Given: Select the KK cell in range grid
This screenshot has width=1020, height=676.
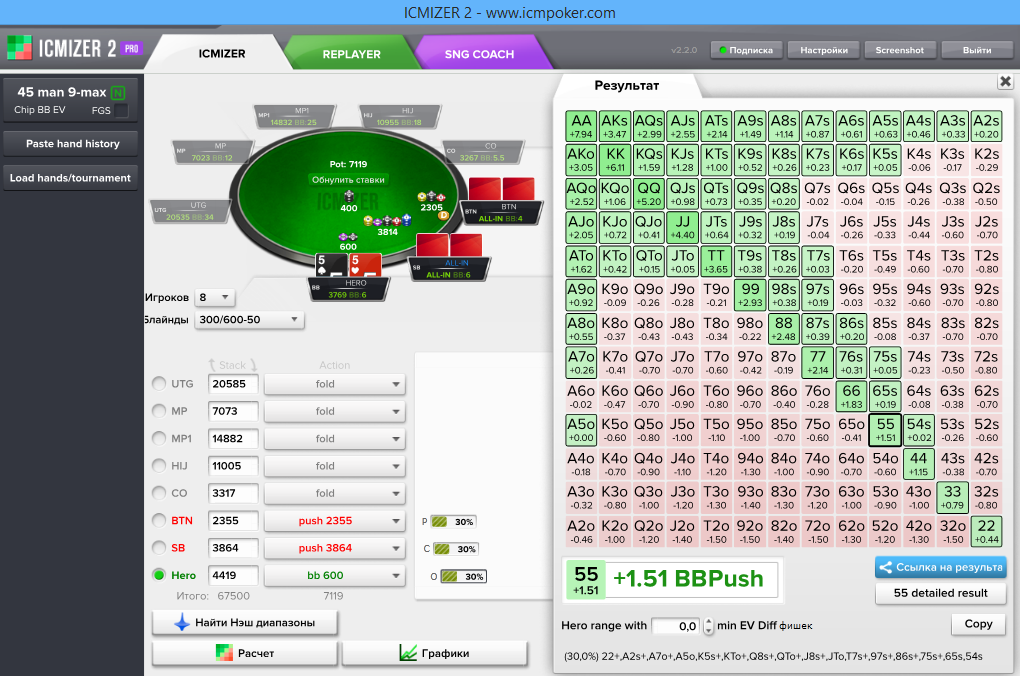Looking at the screenshot, I should pos(615,160).
